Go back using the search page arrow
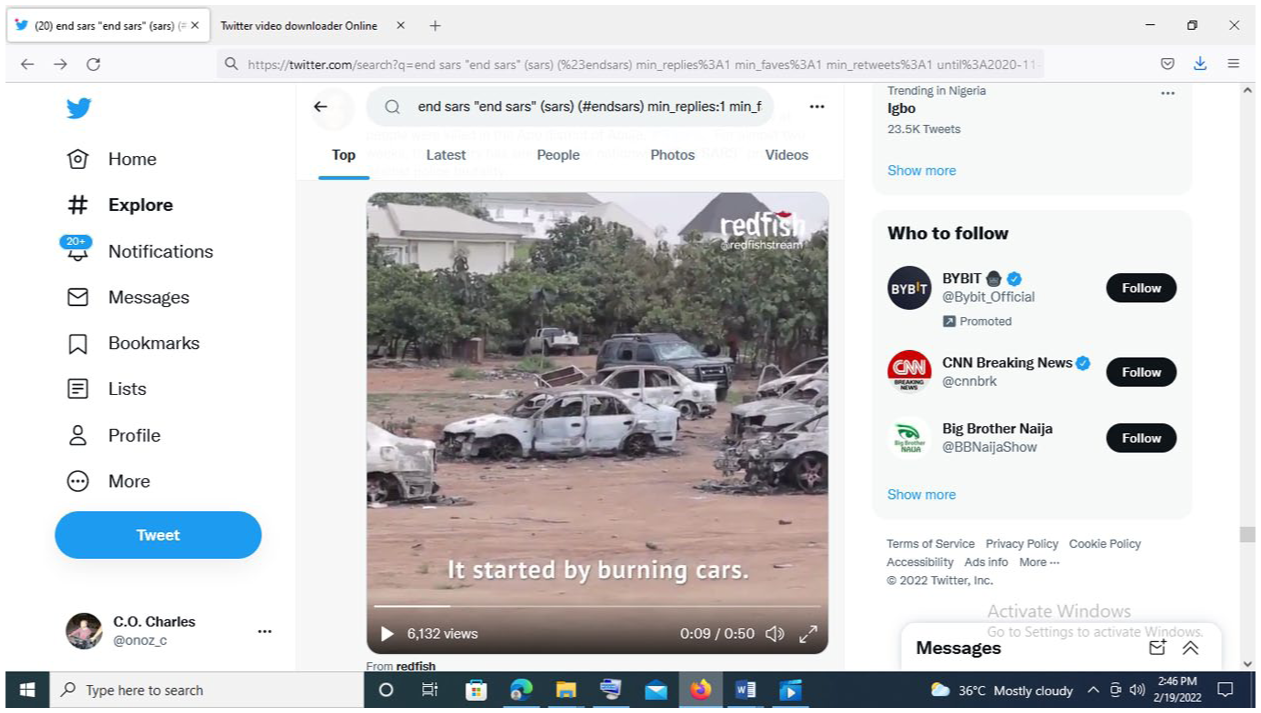The width and height of the screenshot is (1261, 713). pos(320,107)
